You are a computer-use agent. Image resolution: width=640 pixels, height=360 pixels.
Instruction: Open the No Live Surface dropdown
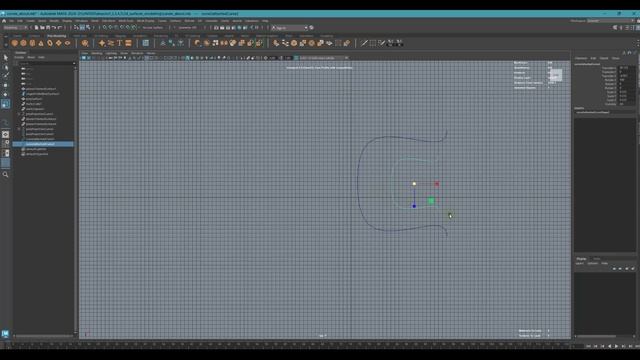tap(152, 28)
